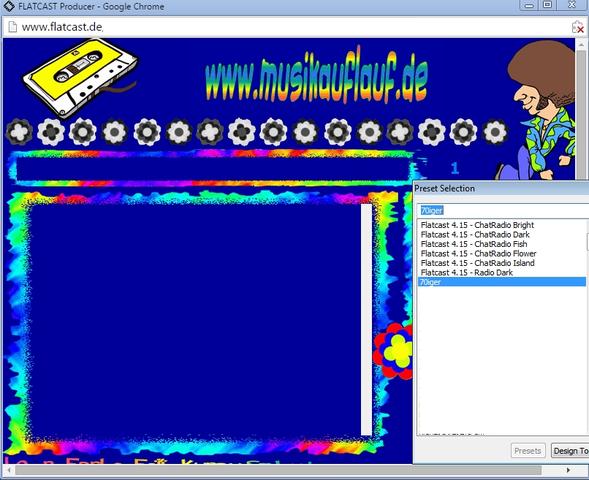The height and width of the screenshot is (480, 589).
Task: Click the horizontal scrollbar left arrow
Action: coord(9,470)
